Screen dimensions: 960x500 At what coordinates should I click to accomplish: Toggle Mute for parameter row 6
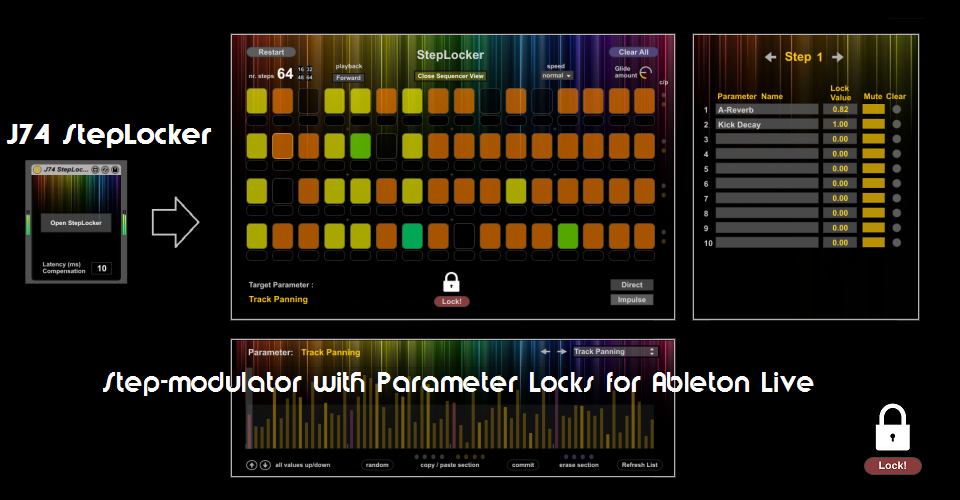[x=874, y=183]
